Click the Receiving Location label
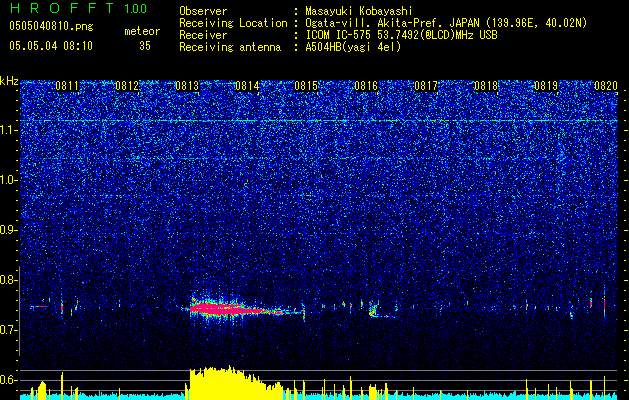 click(233, 23)
